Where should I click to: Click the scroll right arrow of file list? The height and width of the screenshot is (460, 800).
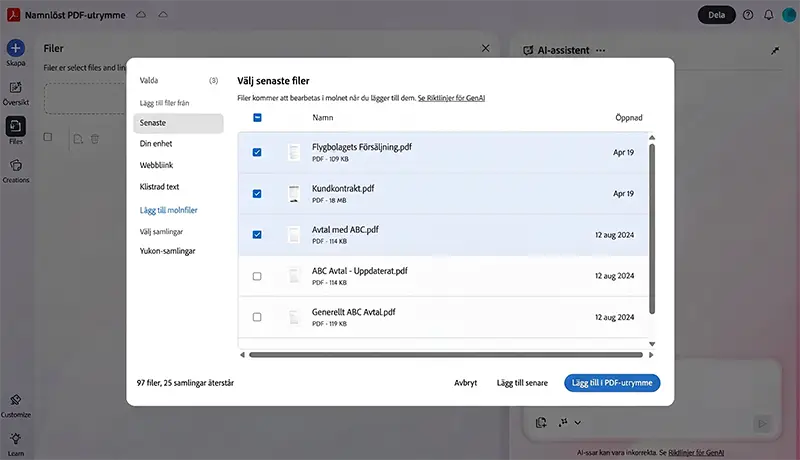pyautogui.click(x=651, y=354)
